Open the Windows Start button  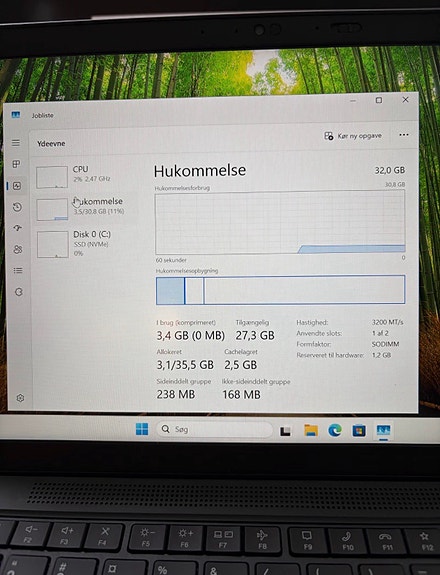[x=142, y=429]
